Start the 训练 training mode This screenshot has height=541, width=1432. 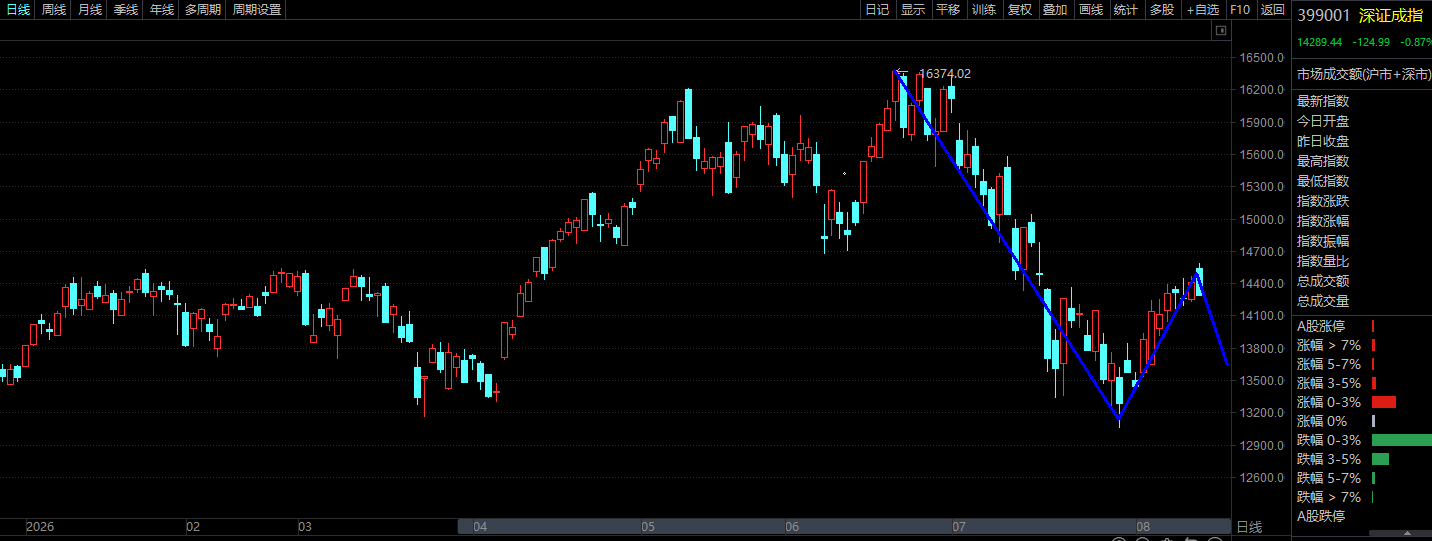[x=984, y=10]
